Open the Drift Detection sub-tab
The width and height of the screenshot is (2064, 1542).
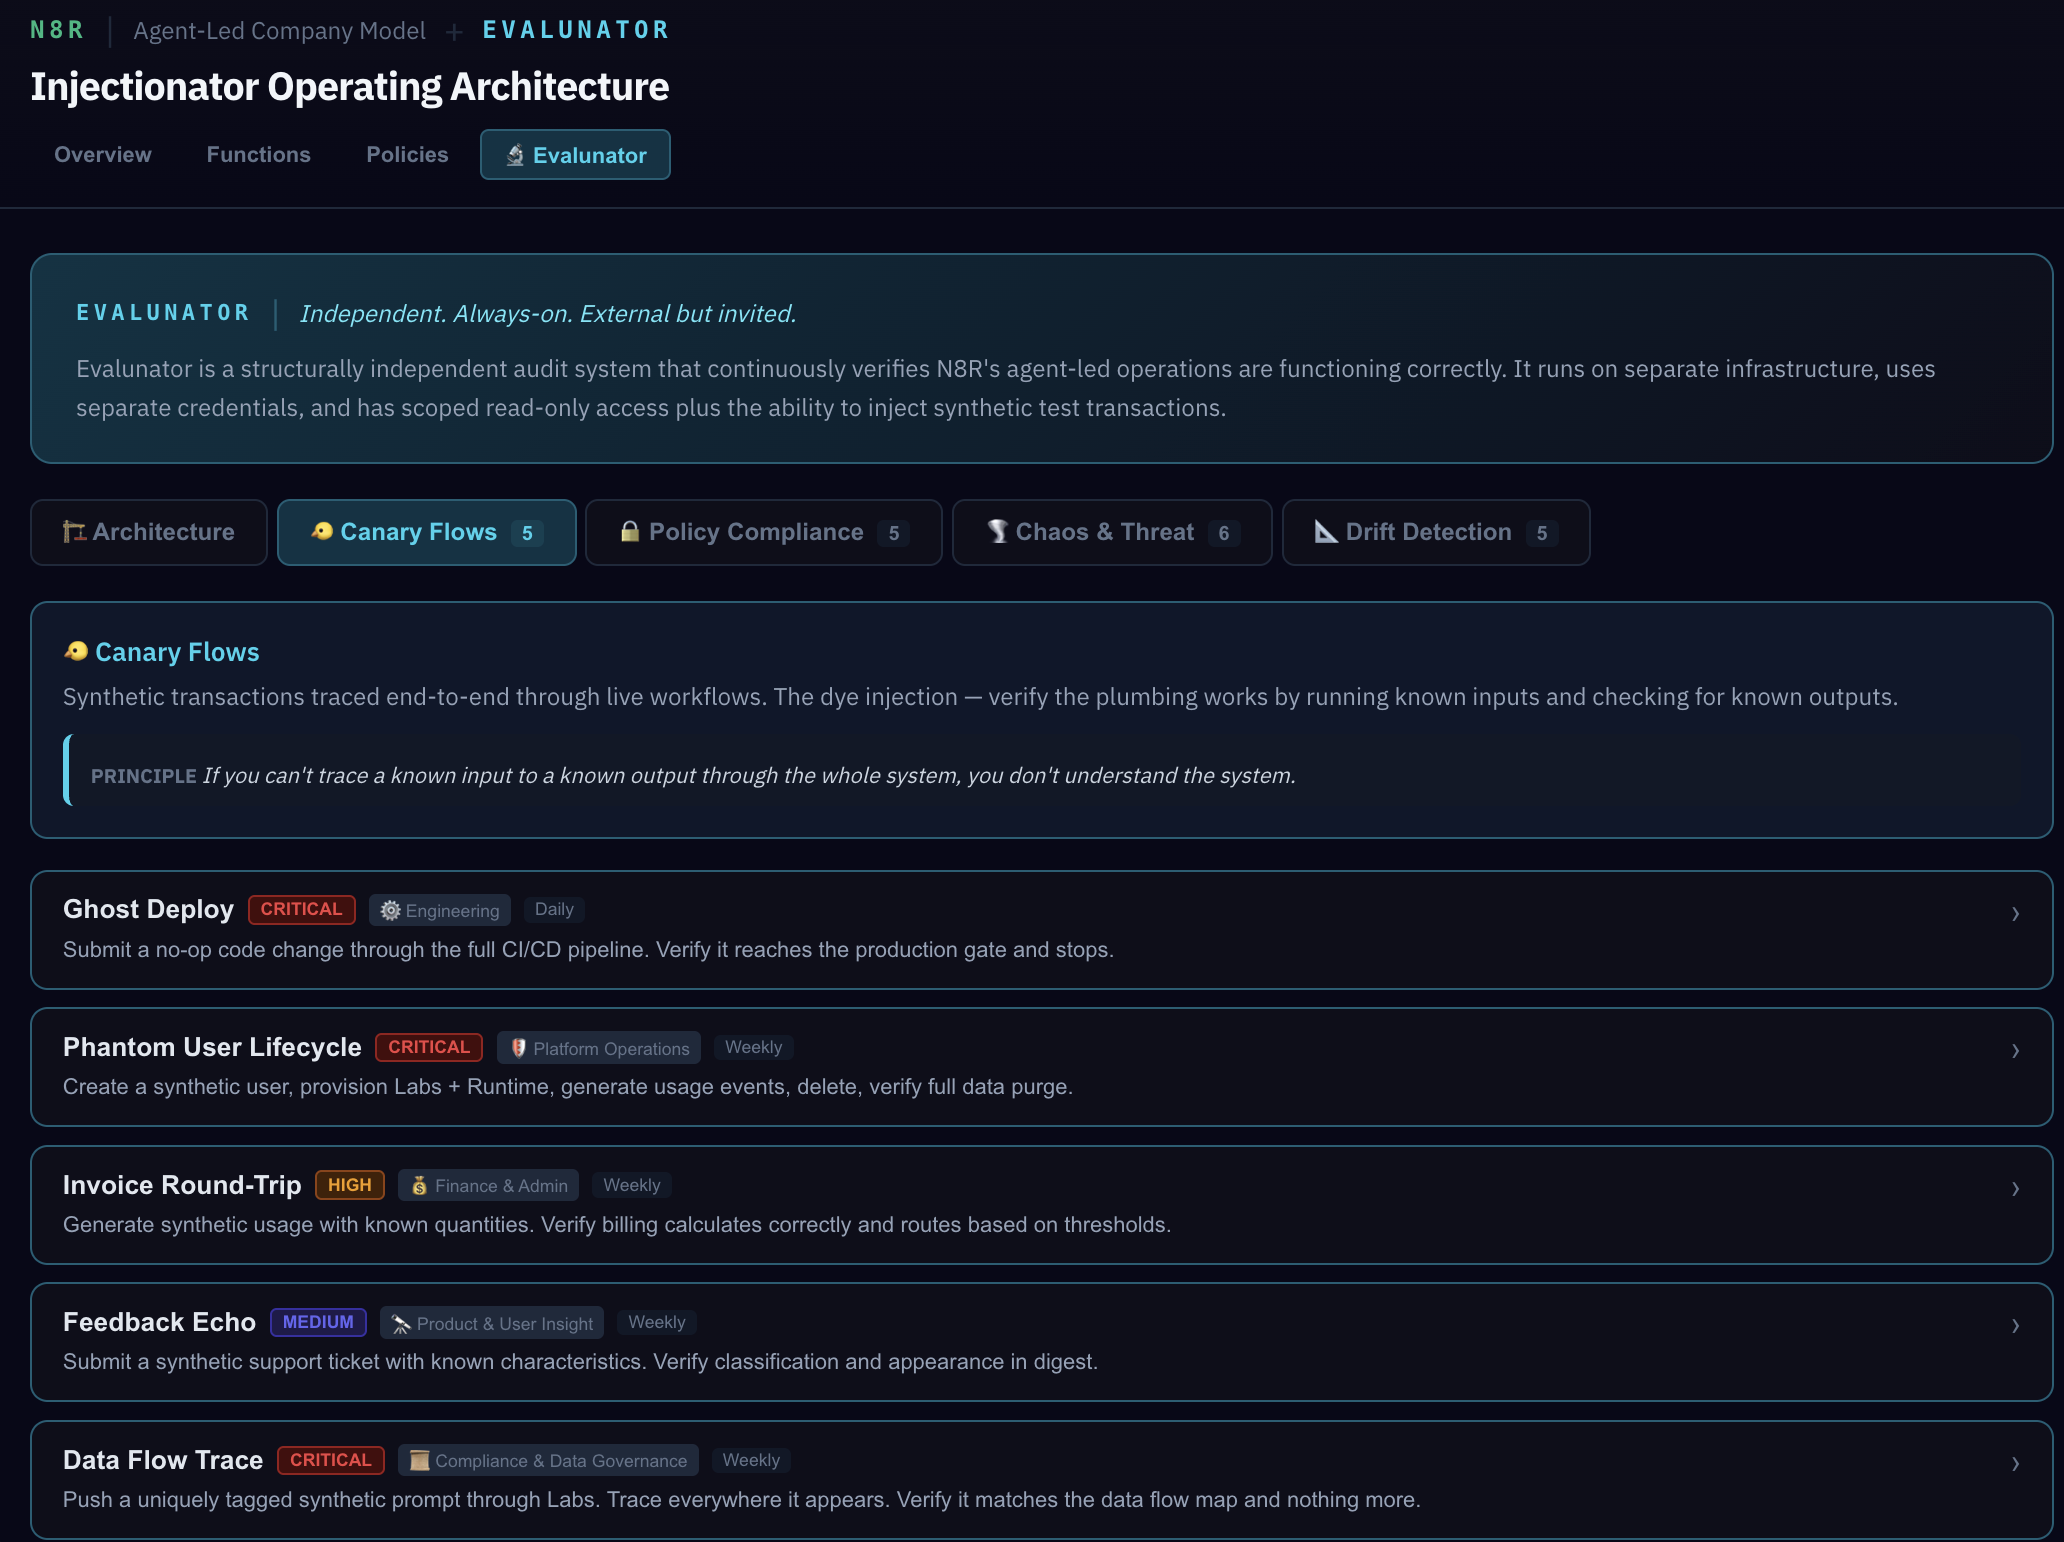coord(1436,532)
